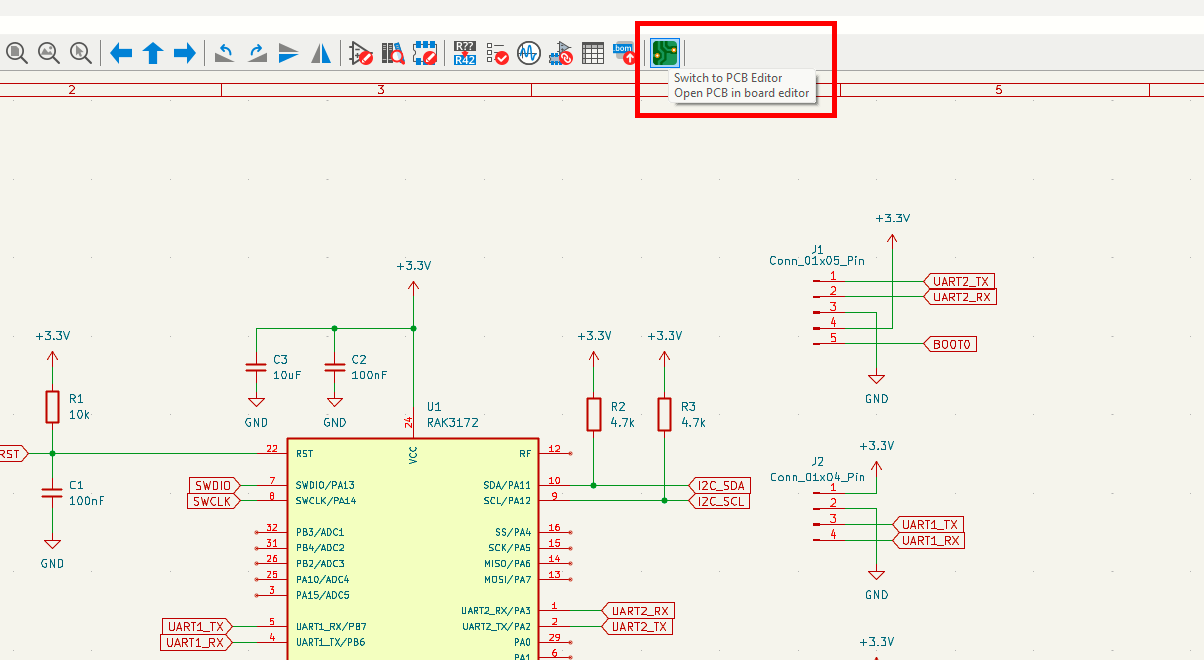The height and width of the screenshot is (660, 1204).
Task: Click the RAK3172 value text
Action: point(452,423)
